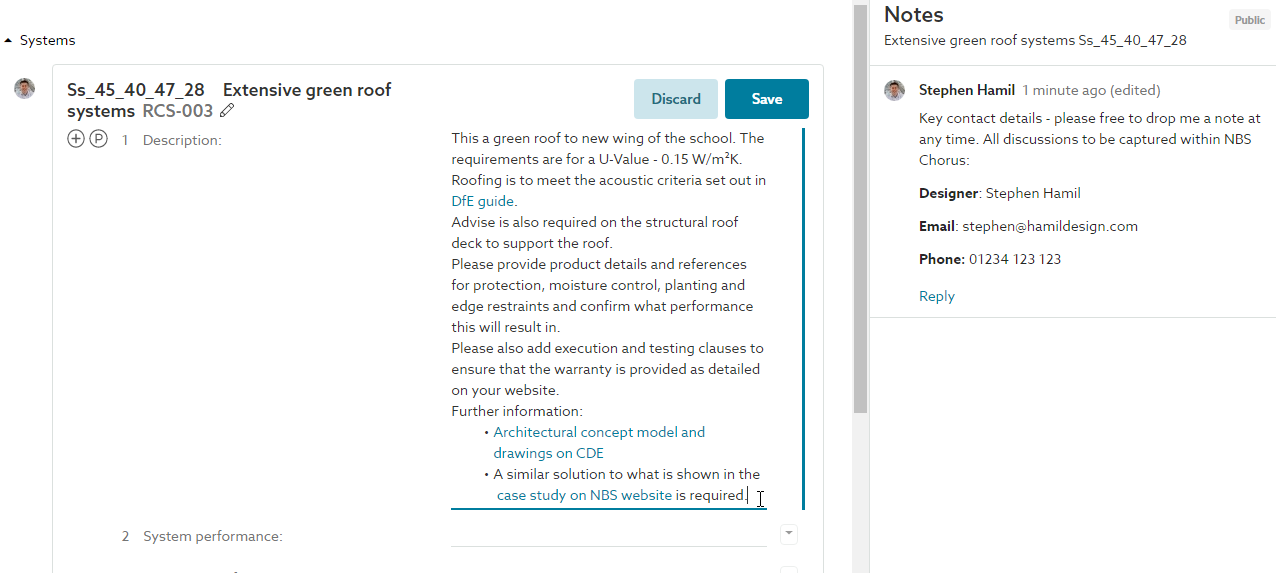Screen dimensions: 1276x573
Task: Click inside the Description text editor
Action: (609, 317)
